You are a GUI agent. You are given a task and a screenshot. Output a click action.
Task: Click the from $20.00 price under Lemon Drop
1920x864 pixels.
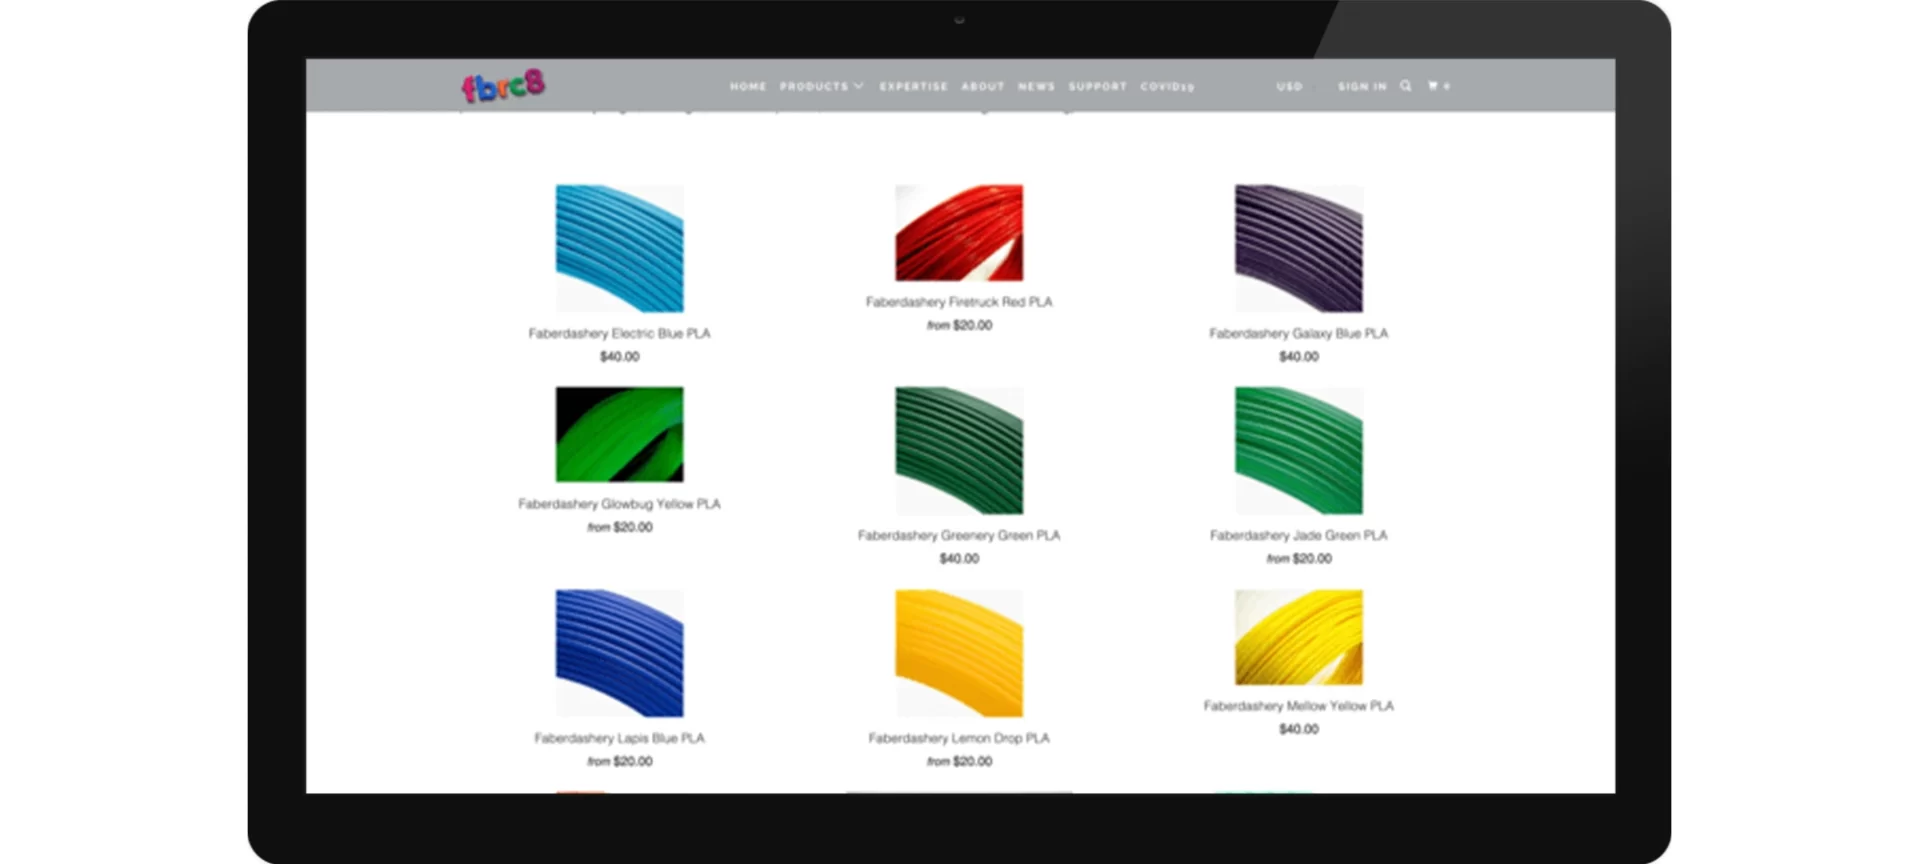pyautogui.click(x=959, y=761)
